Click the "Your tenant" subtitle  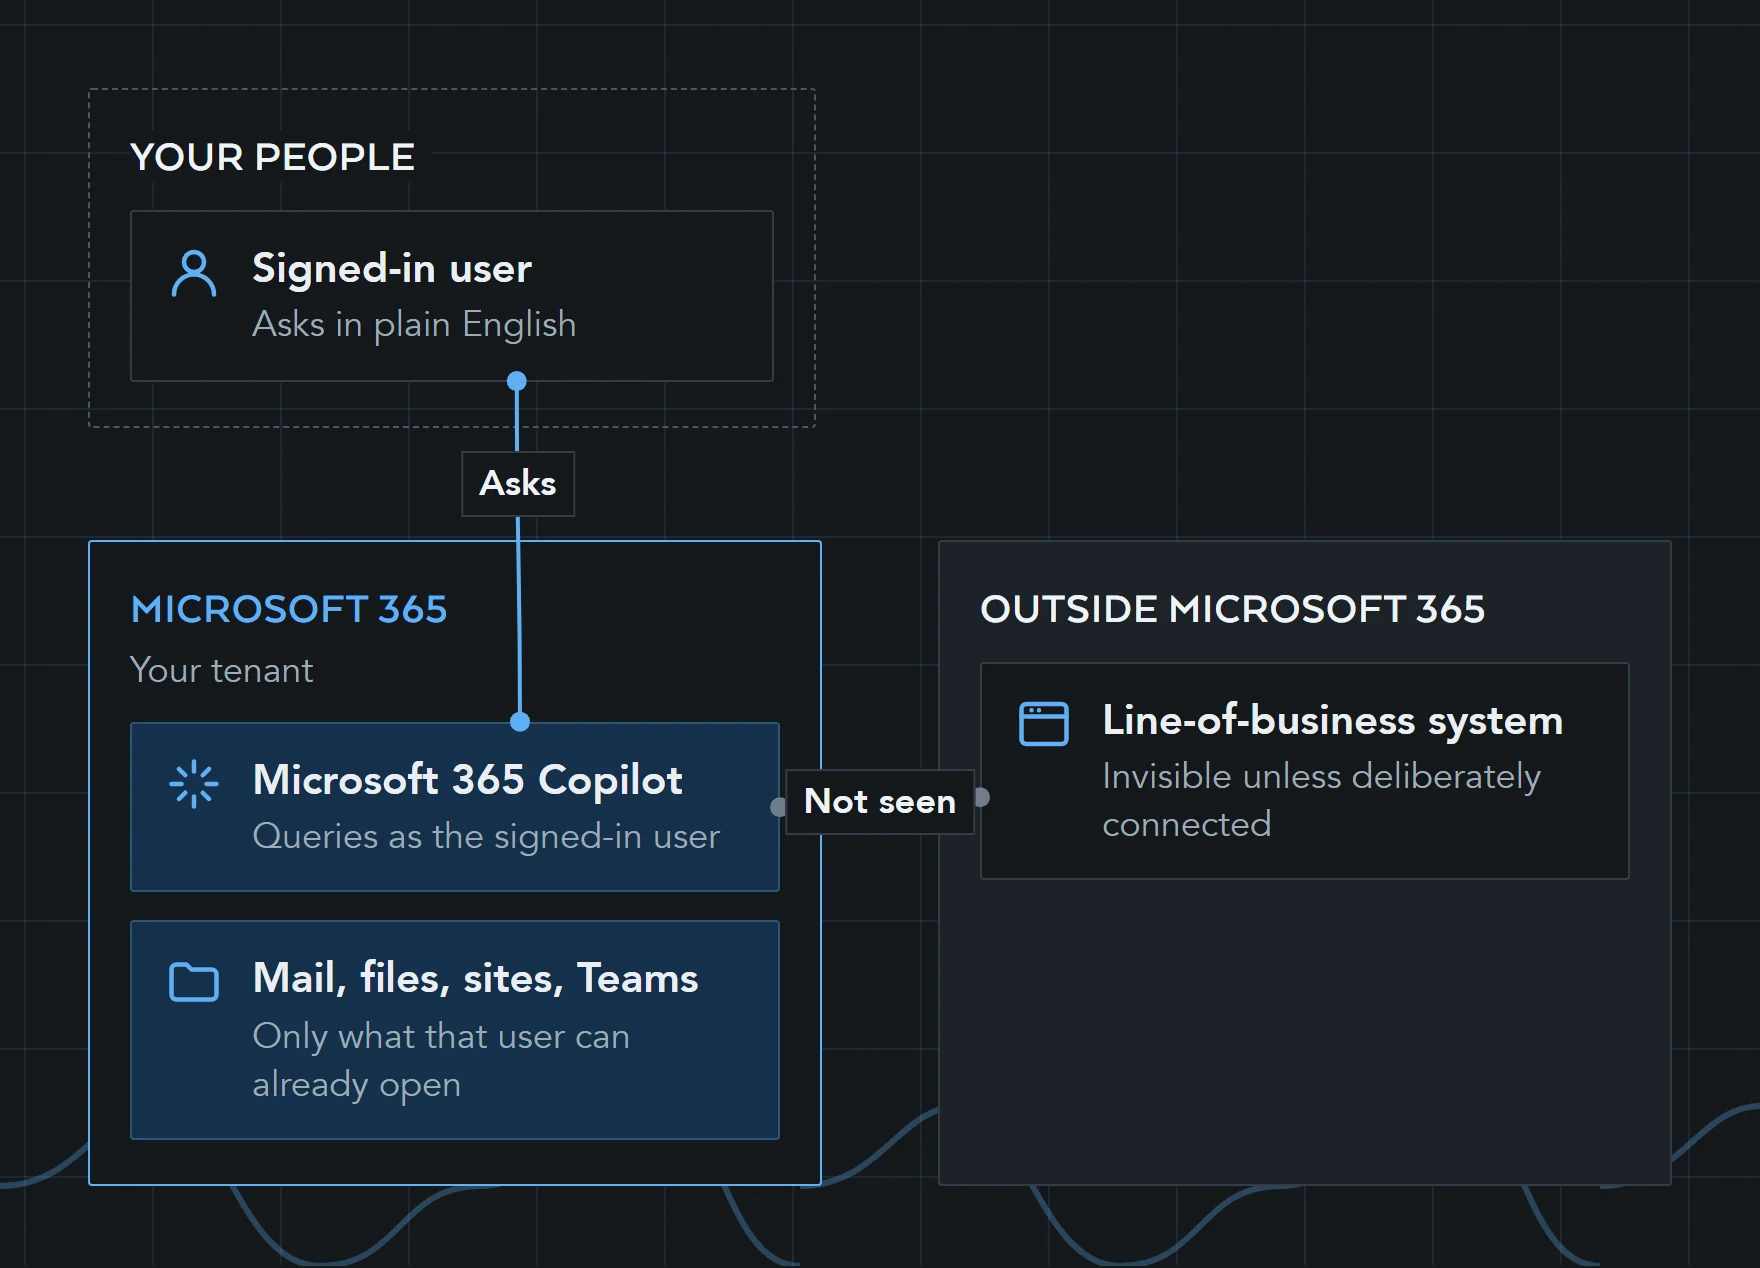tap(222, 670)
